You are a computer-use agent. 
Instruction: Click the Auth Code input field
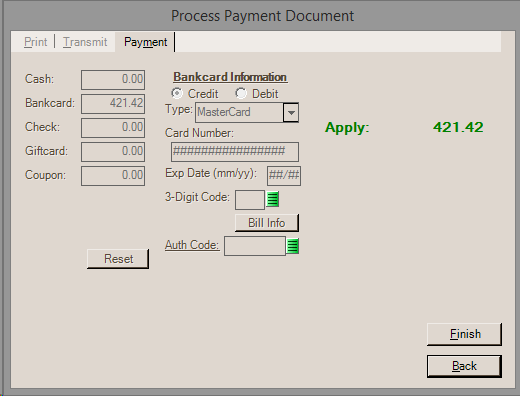point(255,246)
